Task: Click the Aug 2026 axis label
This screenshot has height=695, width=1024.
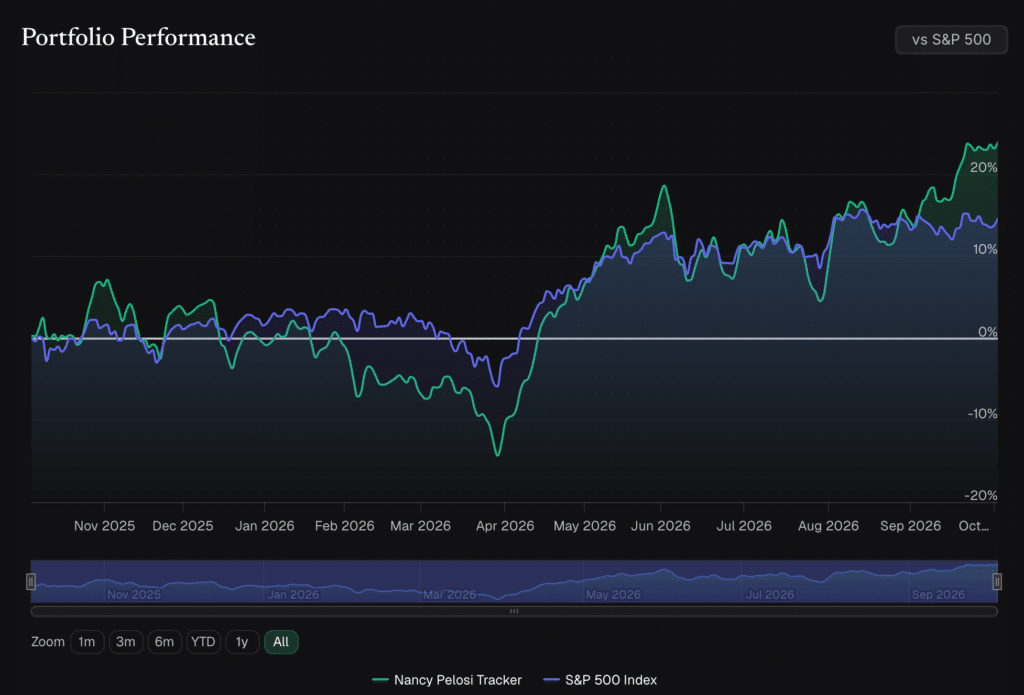Action: click(x=828, y=526)
